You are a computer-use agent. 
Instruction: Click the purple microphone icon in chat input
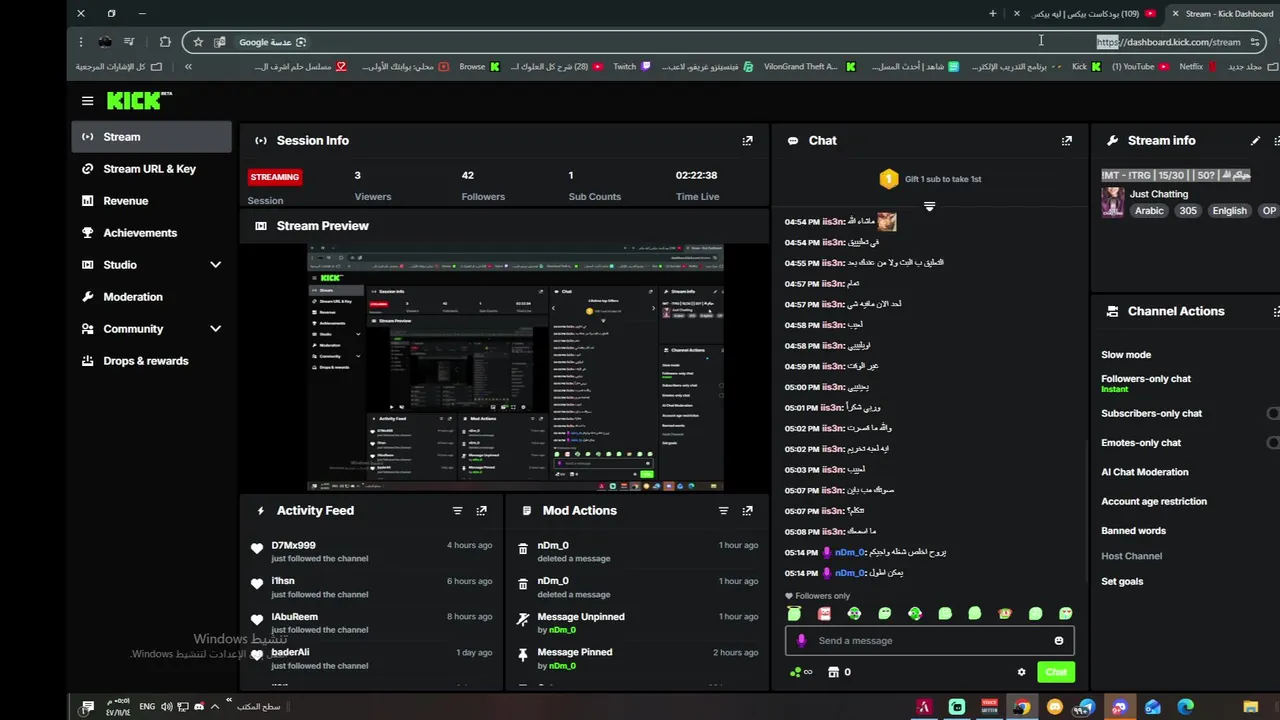coord(801,641)
